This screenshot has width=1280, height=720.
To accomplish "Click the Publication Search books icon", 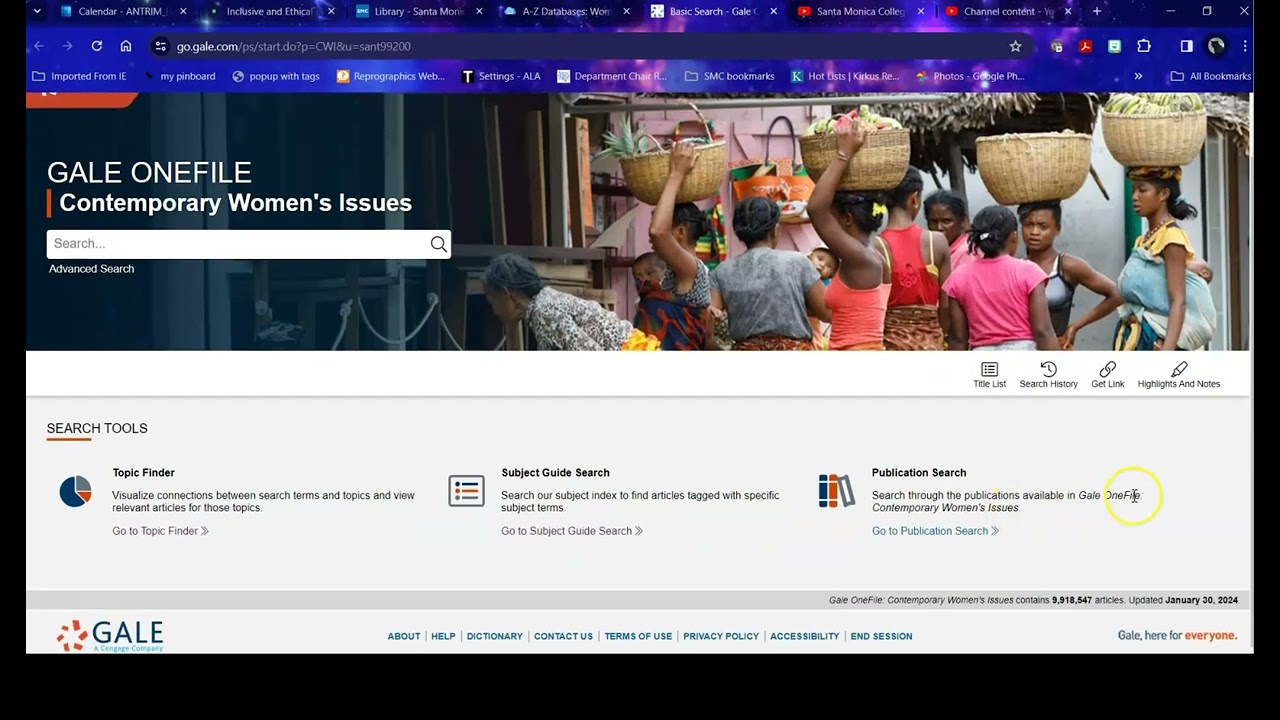I will click(x=837, y=491).
